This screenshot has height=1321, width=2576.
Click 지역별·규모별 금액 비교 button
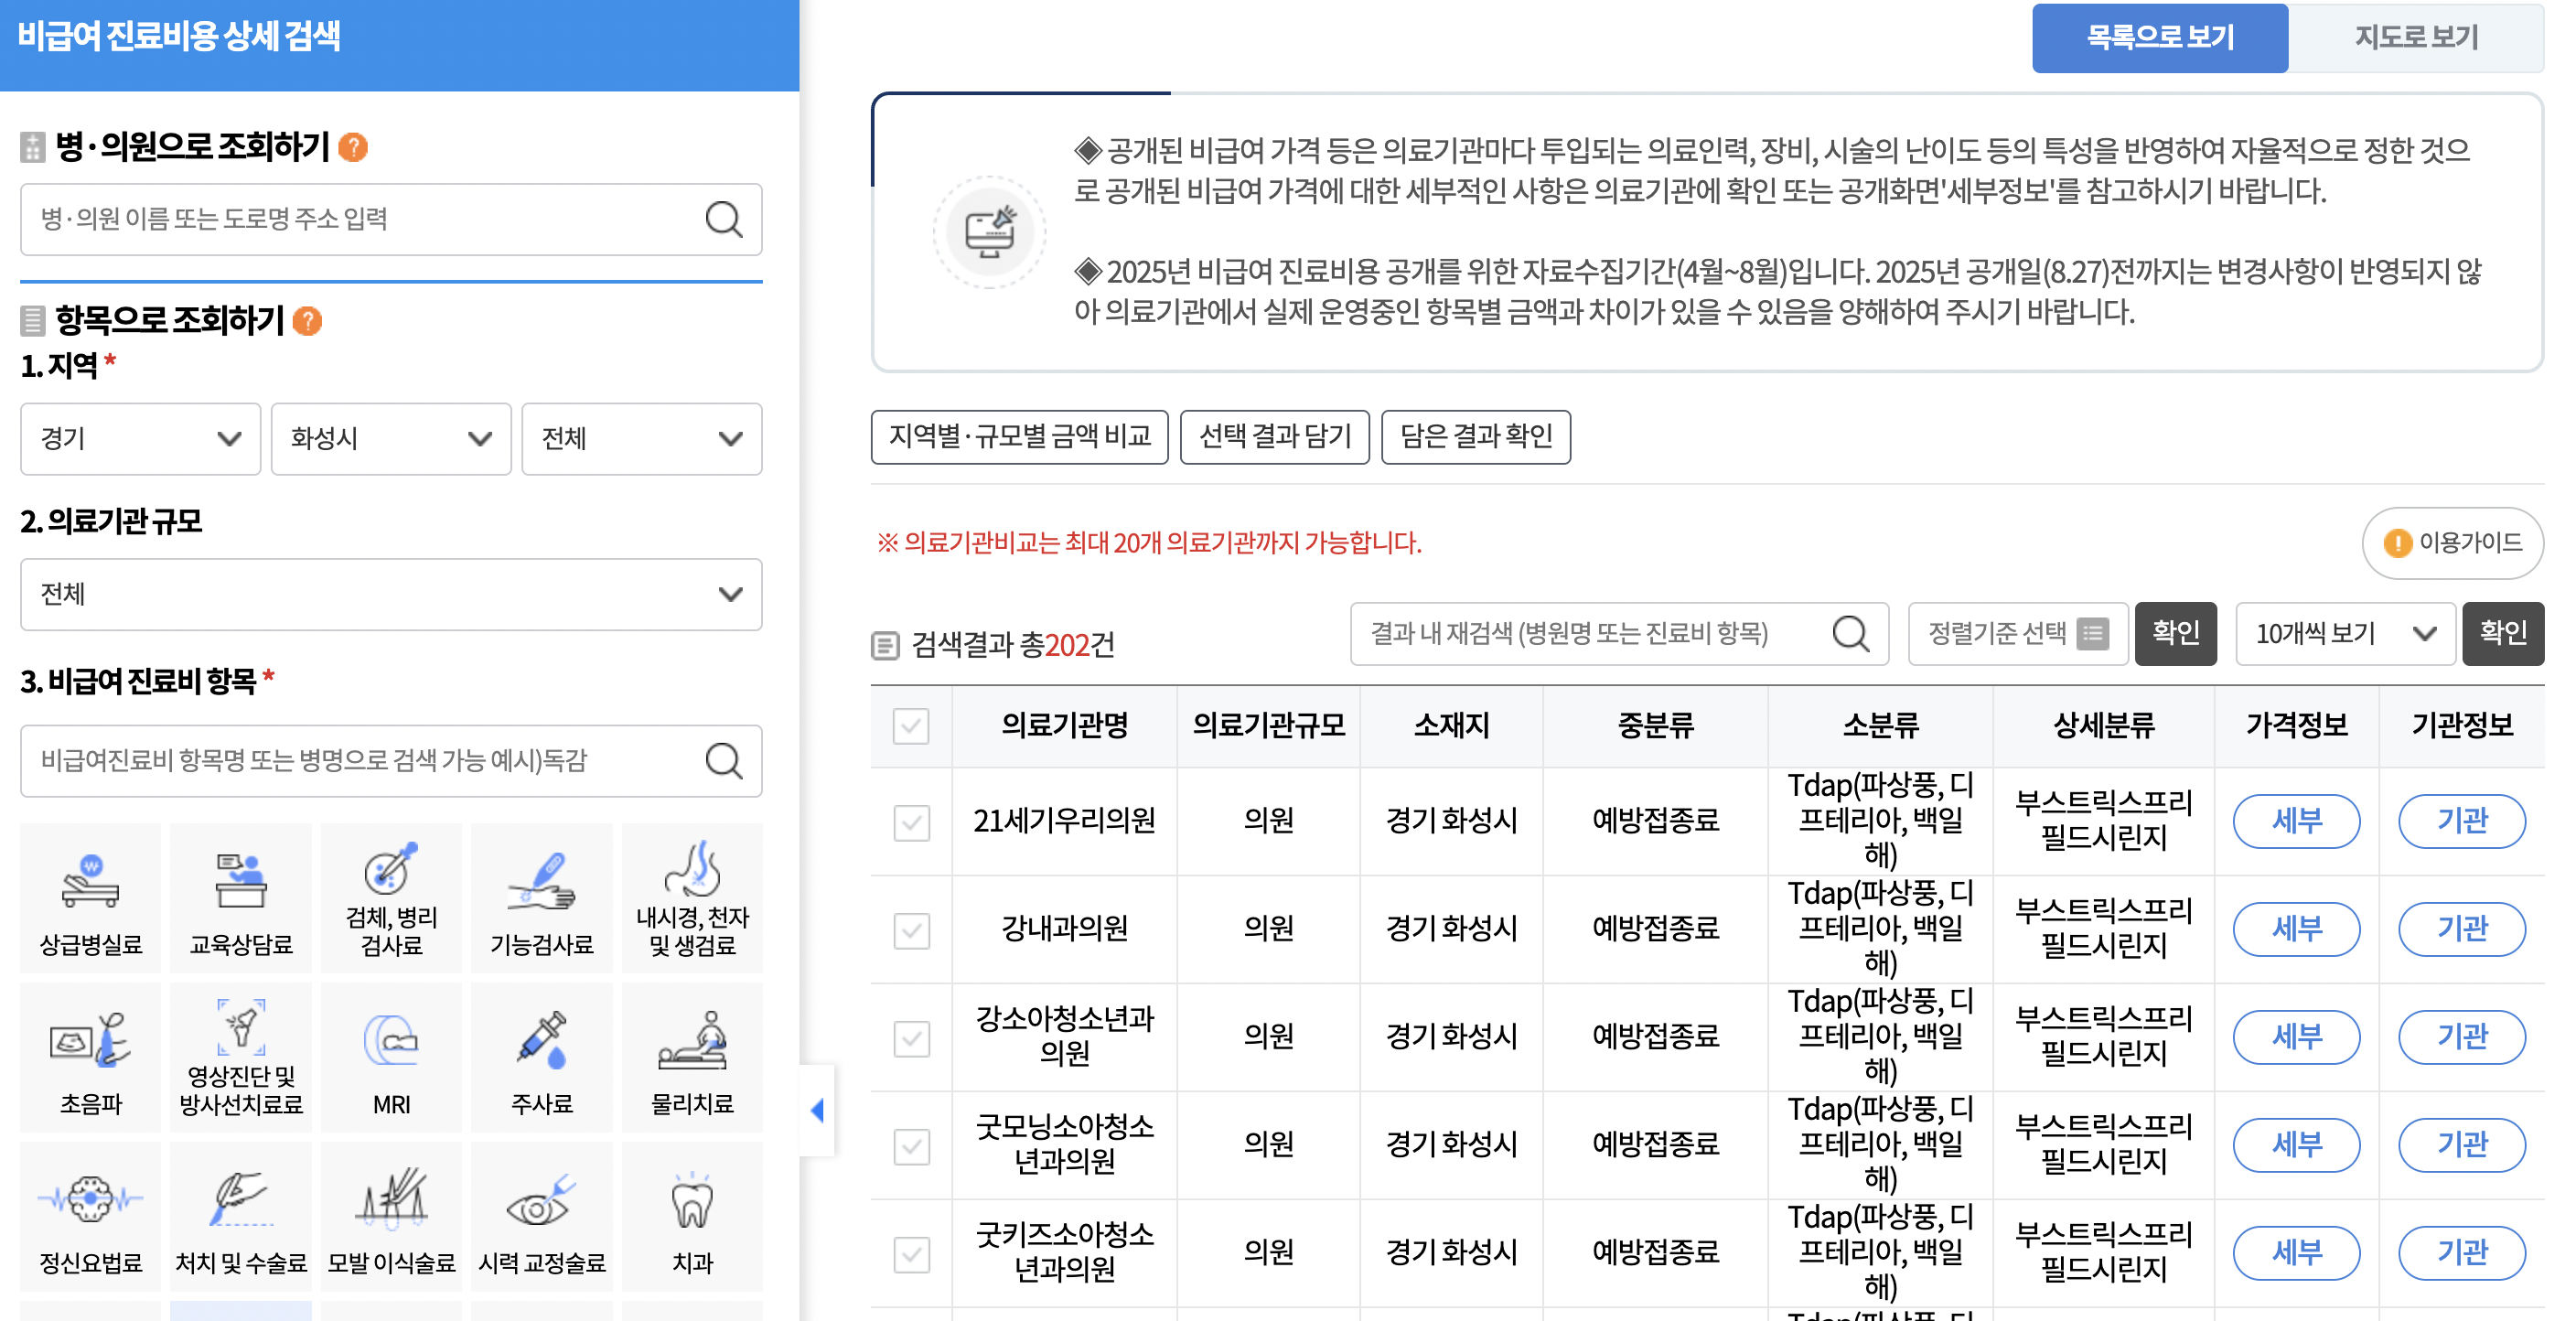pyautogui.click(x=1020, y=437)
